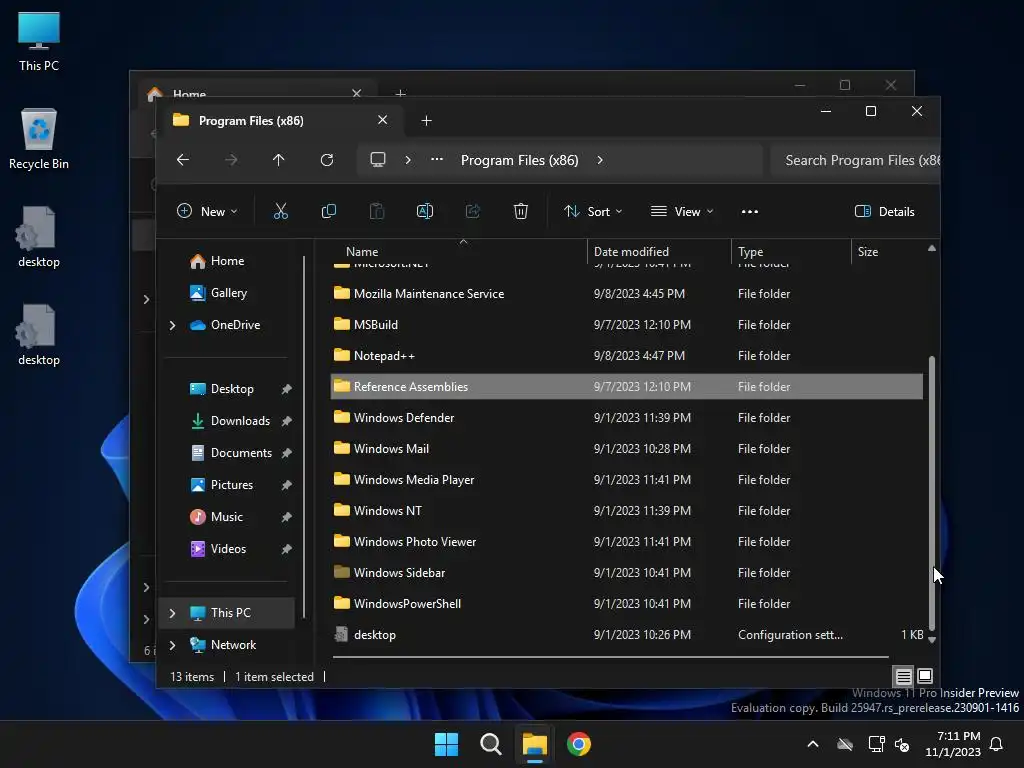Click the Delete trash icon

coord(520,211)
